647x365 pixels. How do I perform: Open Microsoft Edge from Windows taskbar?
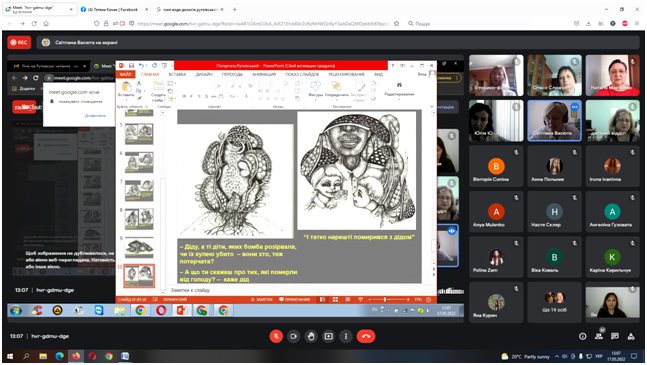[x=59, y=356]
